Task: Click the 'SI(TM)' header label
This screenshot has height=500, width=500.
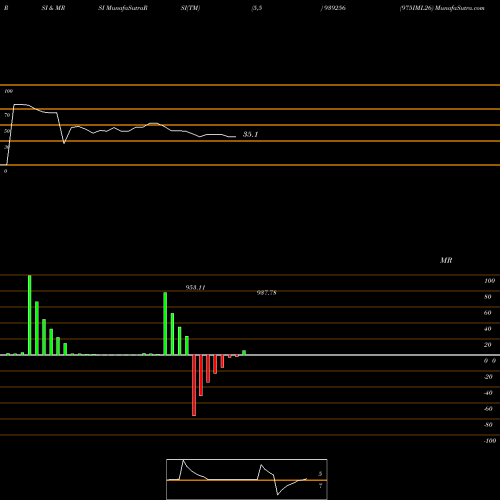Action: [190, 8]
